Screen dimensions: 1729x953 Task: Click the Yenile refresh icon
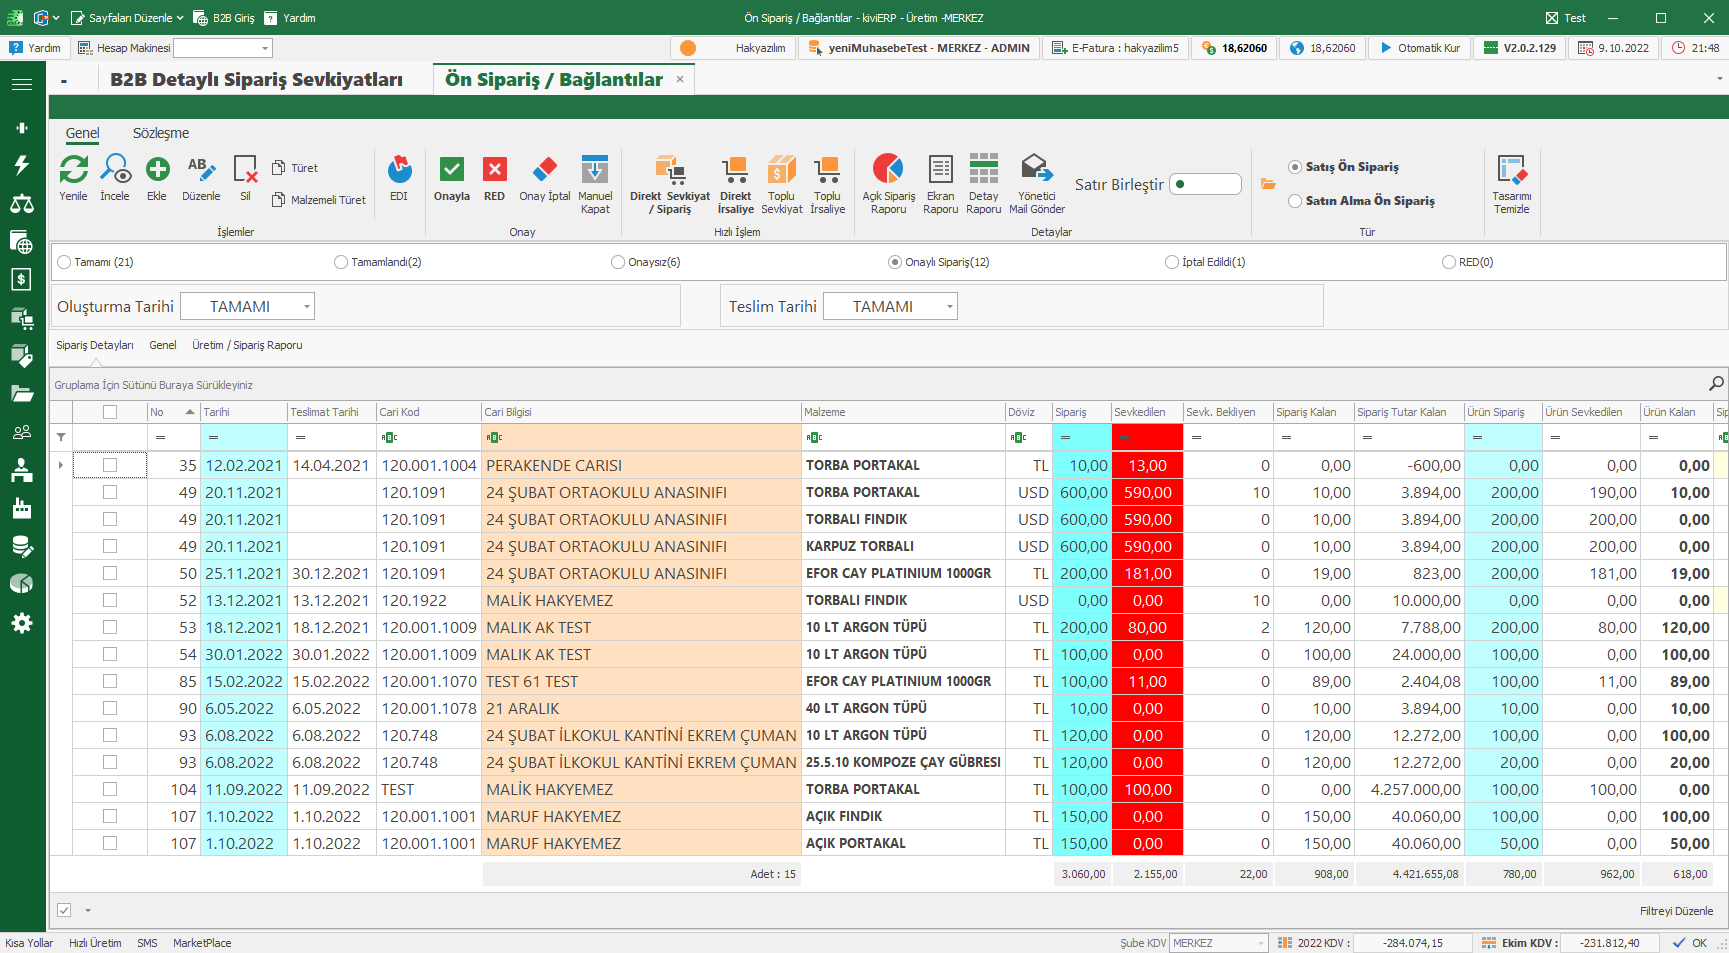73,170
